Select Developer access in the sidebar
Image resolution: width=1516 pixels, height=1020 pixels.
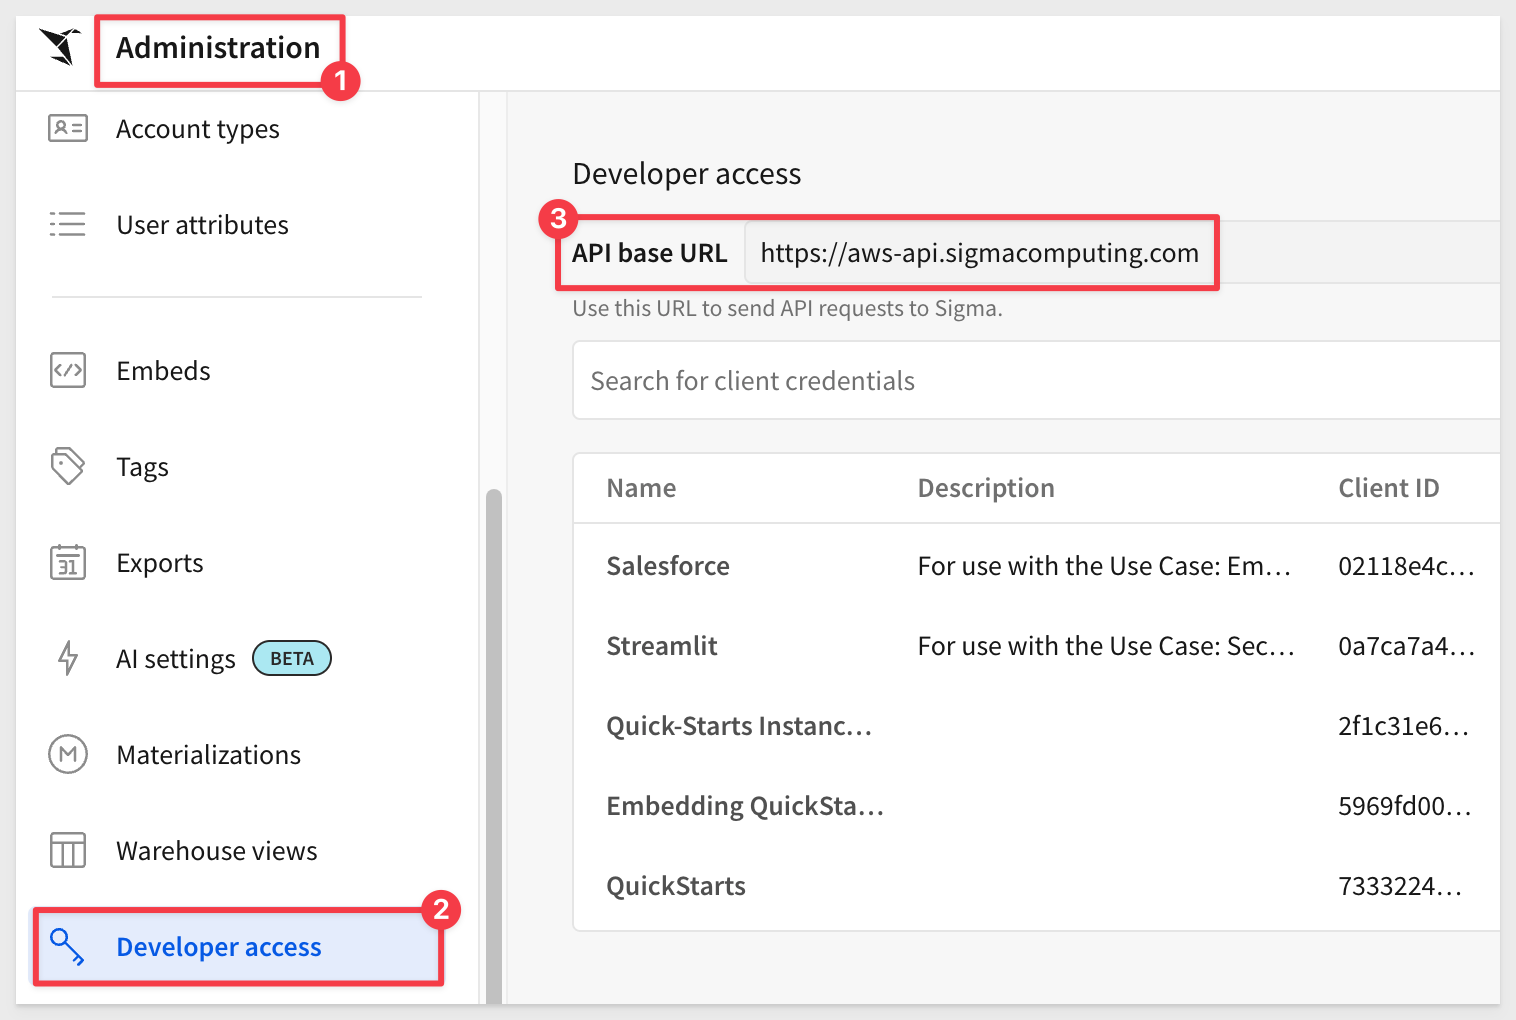(218, 947)
